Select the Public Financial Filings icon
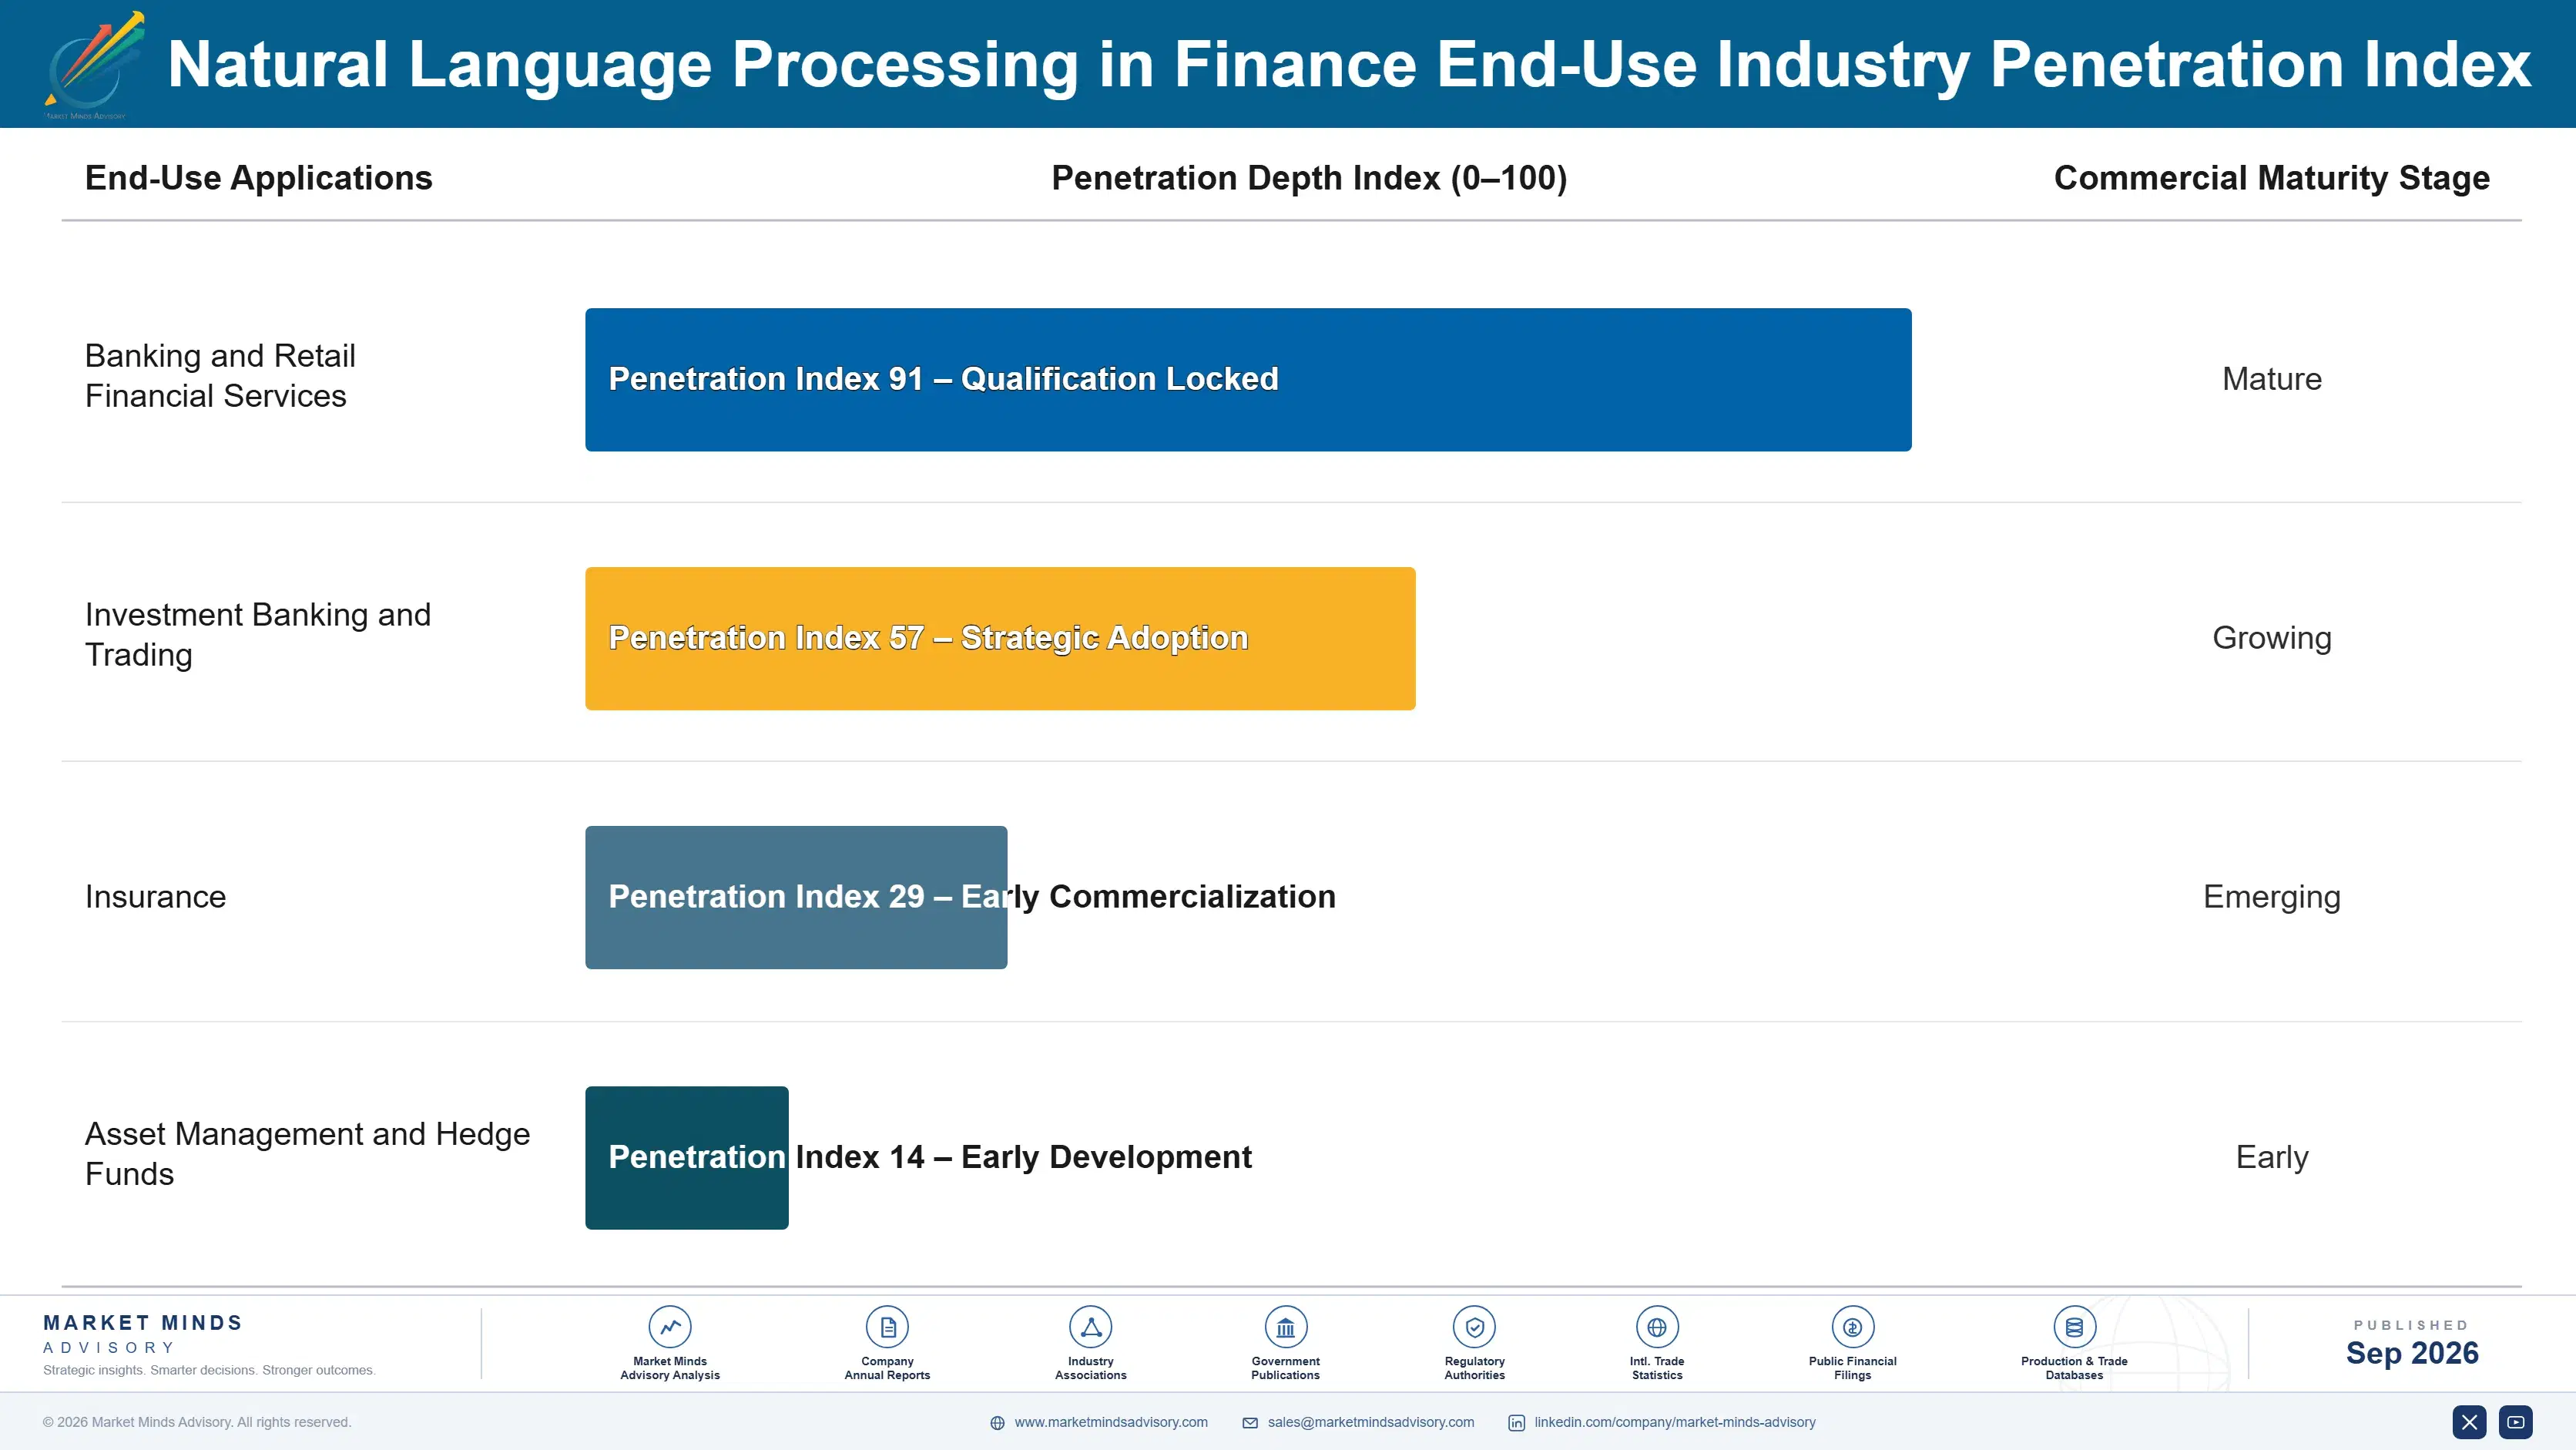 pyautogui.click(x=1853, y=1327)
